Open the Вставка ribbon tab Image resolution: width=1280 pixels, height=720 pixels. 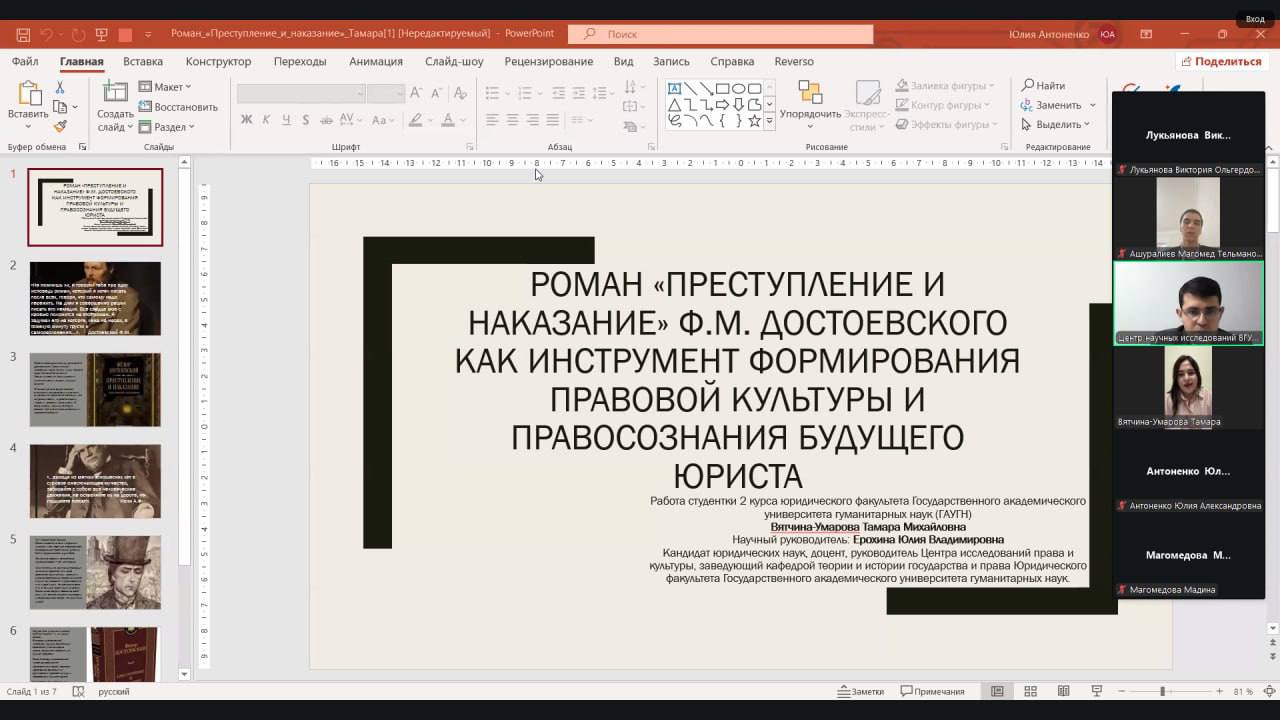click(x=143, y=61)
